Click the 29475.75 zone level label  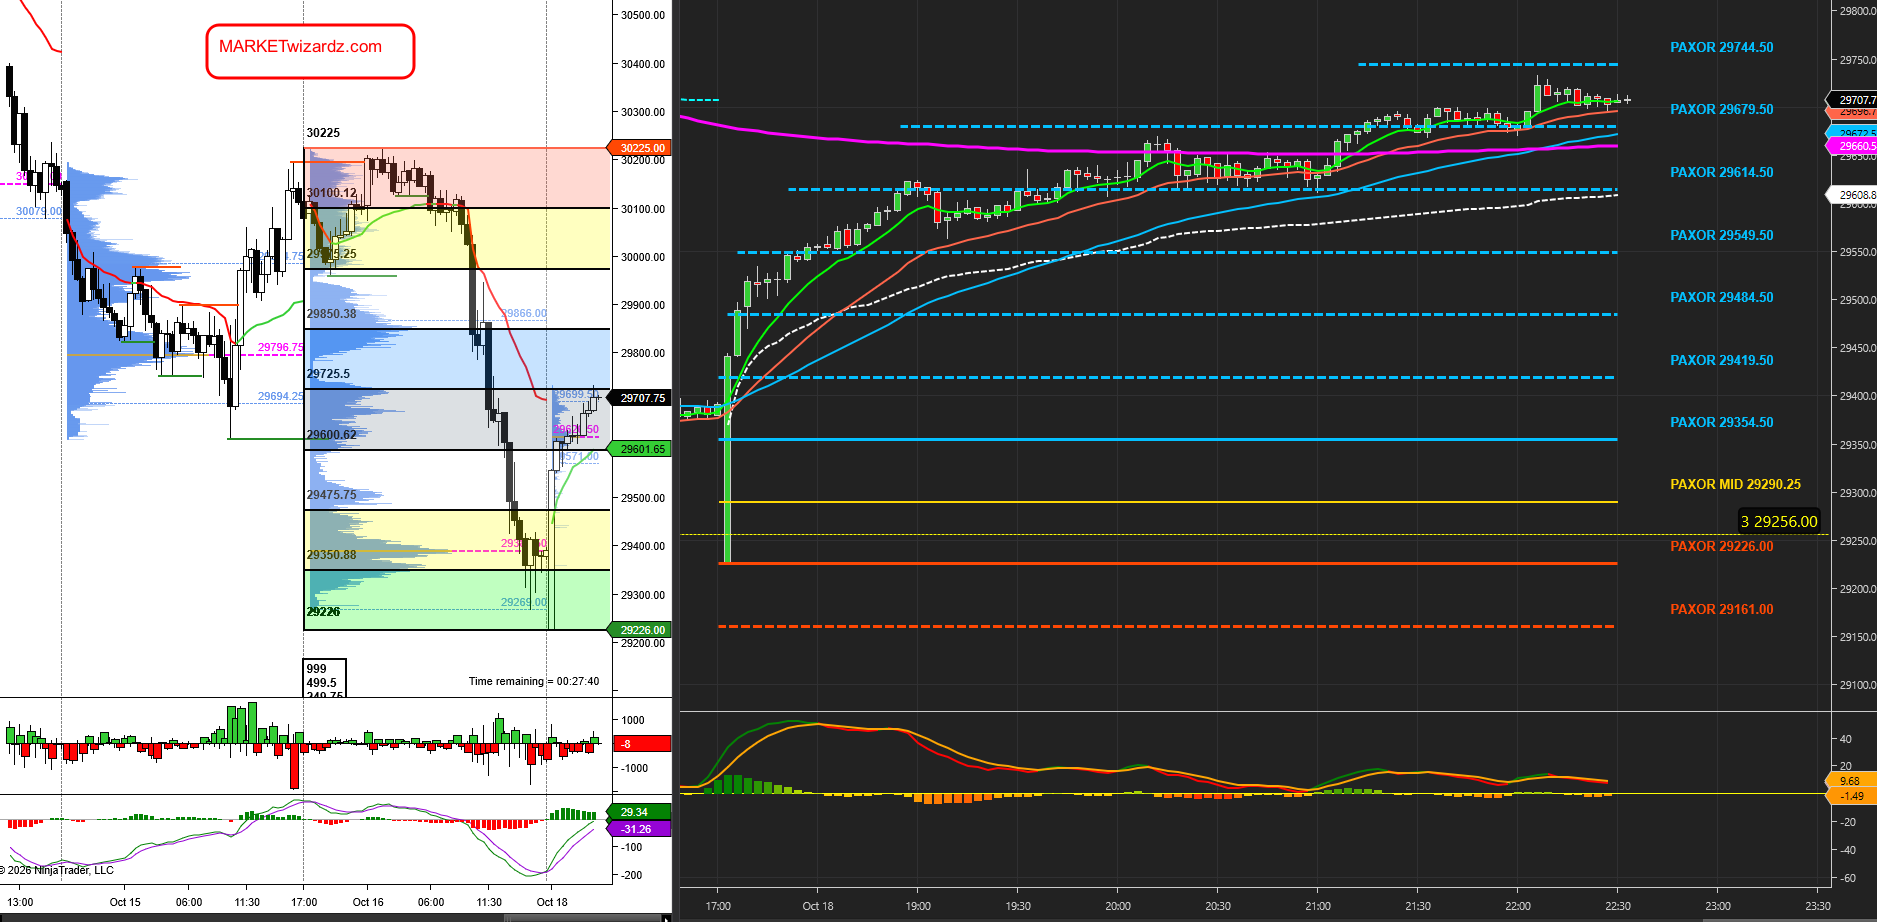click(x=331, y=495)
